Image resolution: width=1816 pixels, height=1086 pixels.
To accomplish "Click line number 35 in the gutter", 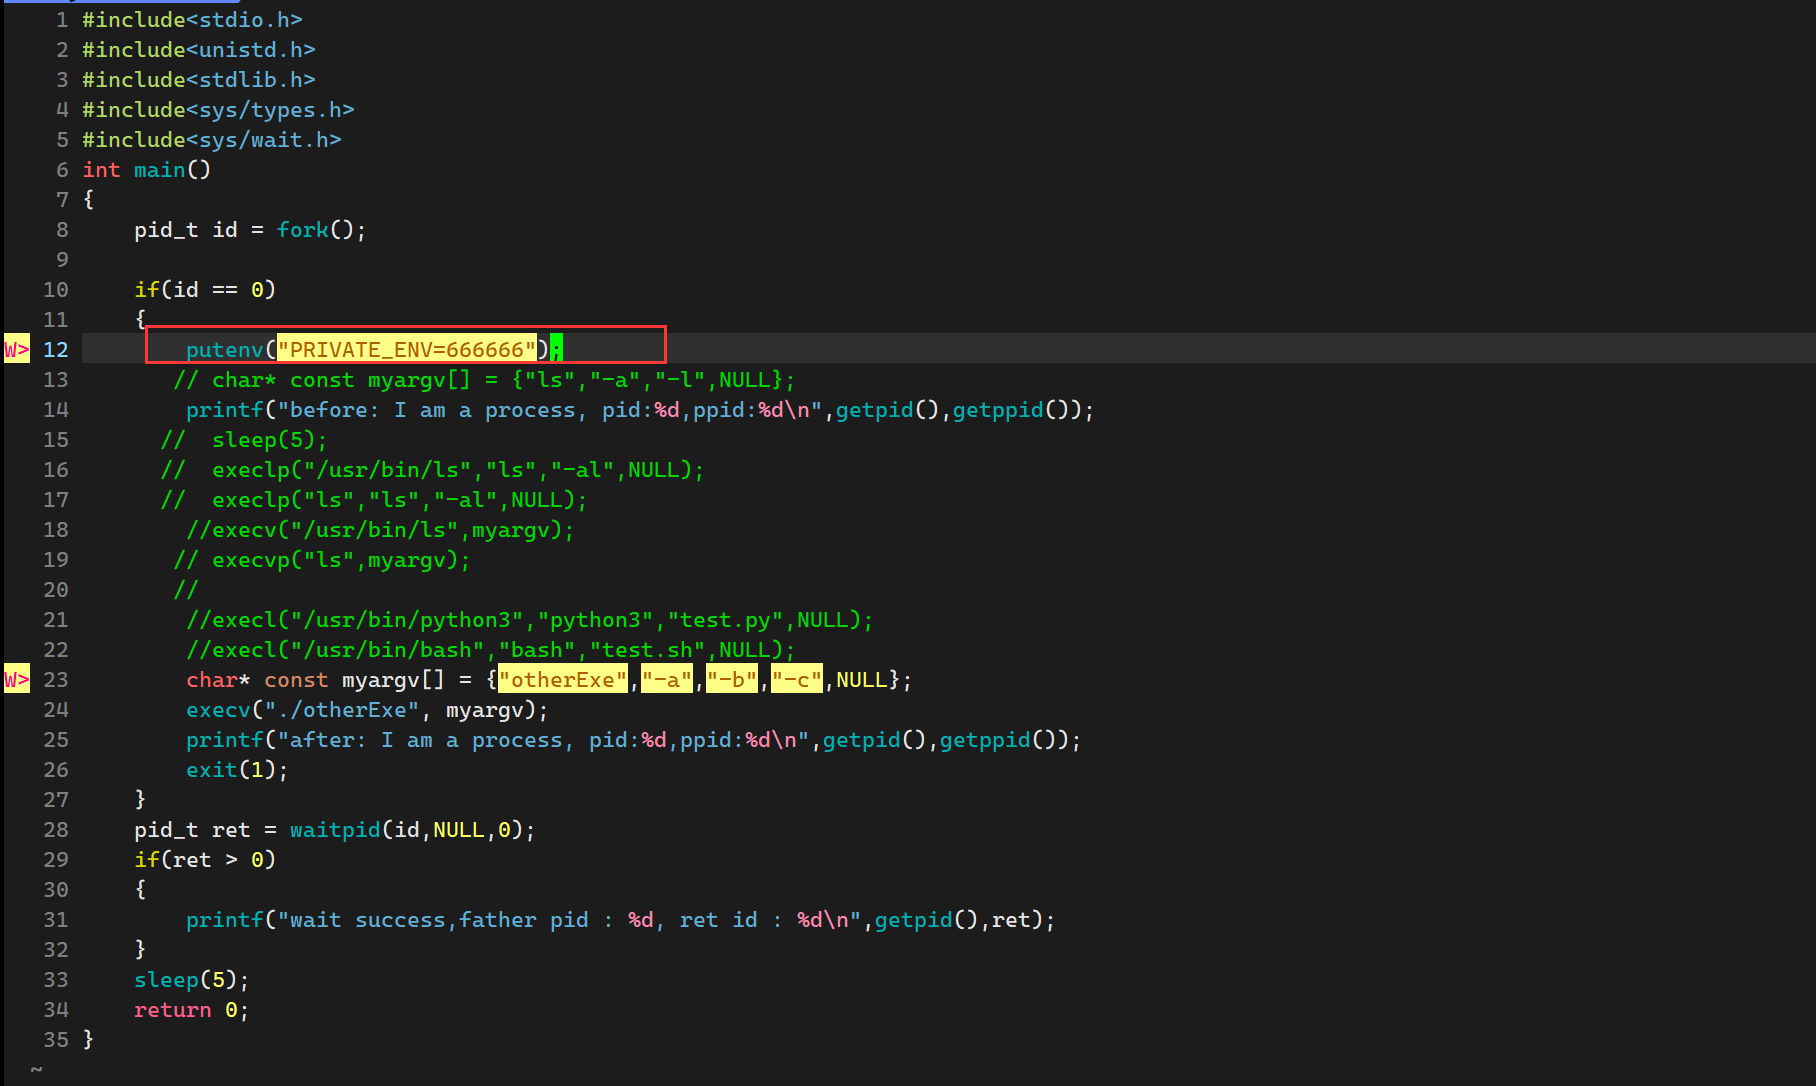I will point(55,1039).
